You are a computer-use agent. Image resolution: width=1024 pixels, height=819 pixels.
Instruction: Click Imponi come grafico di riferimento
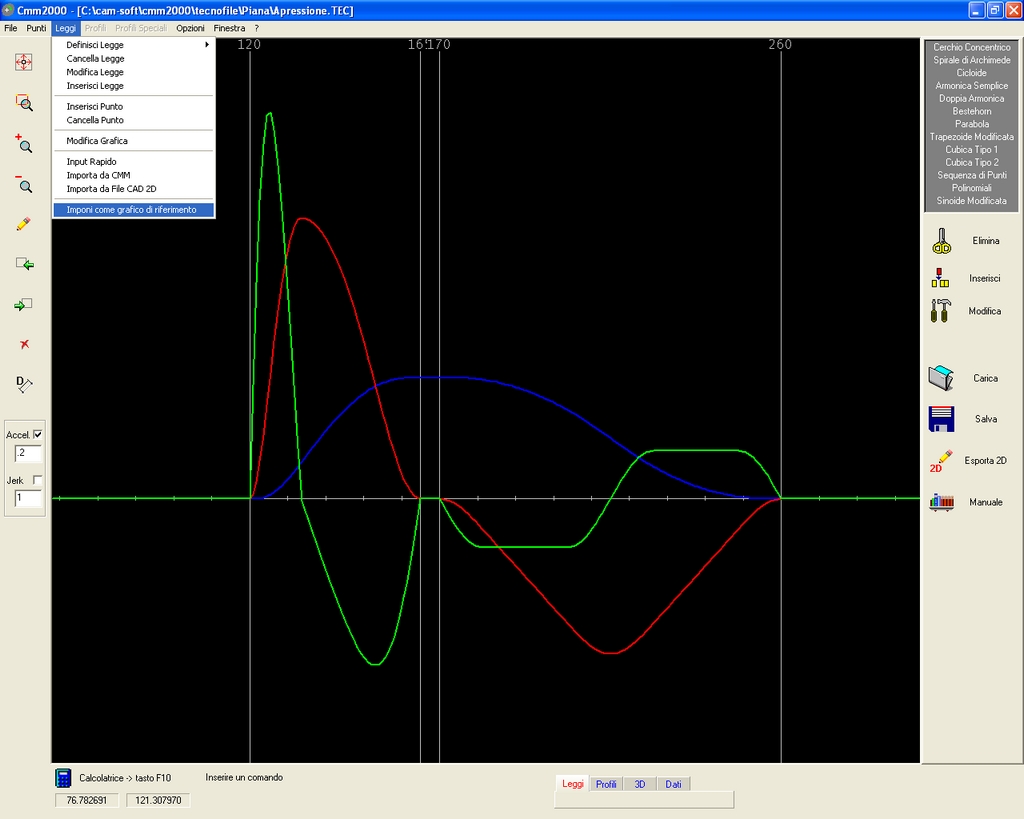pyautogui.click(x=134, y=210)
